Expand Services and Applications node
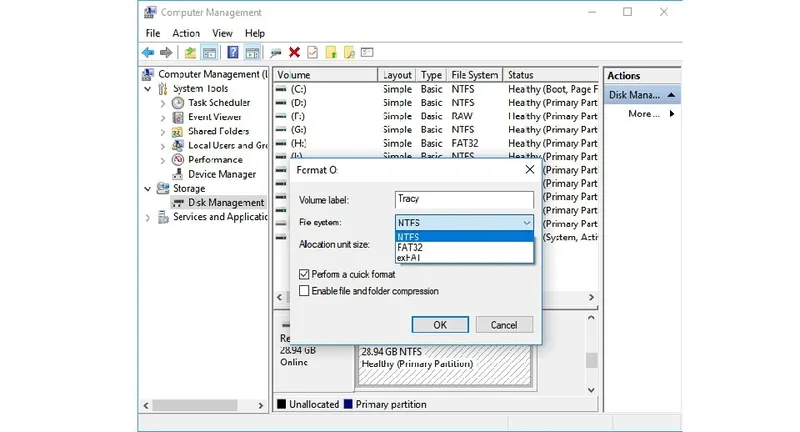Image resolution: width=800 pixels, height=432 pixels. tap(148, 218)
